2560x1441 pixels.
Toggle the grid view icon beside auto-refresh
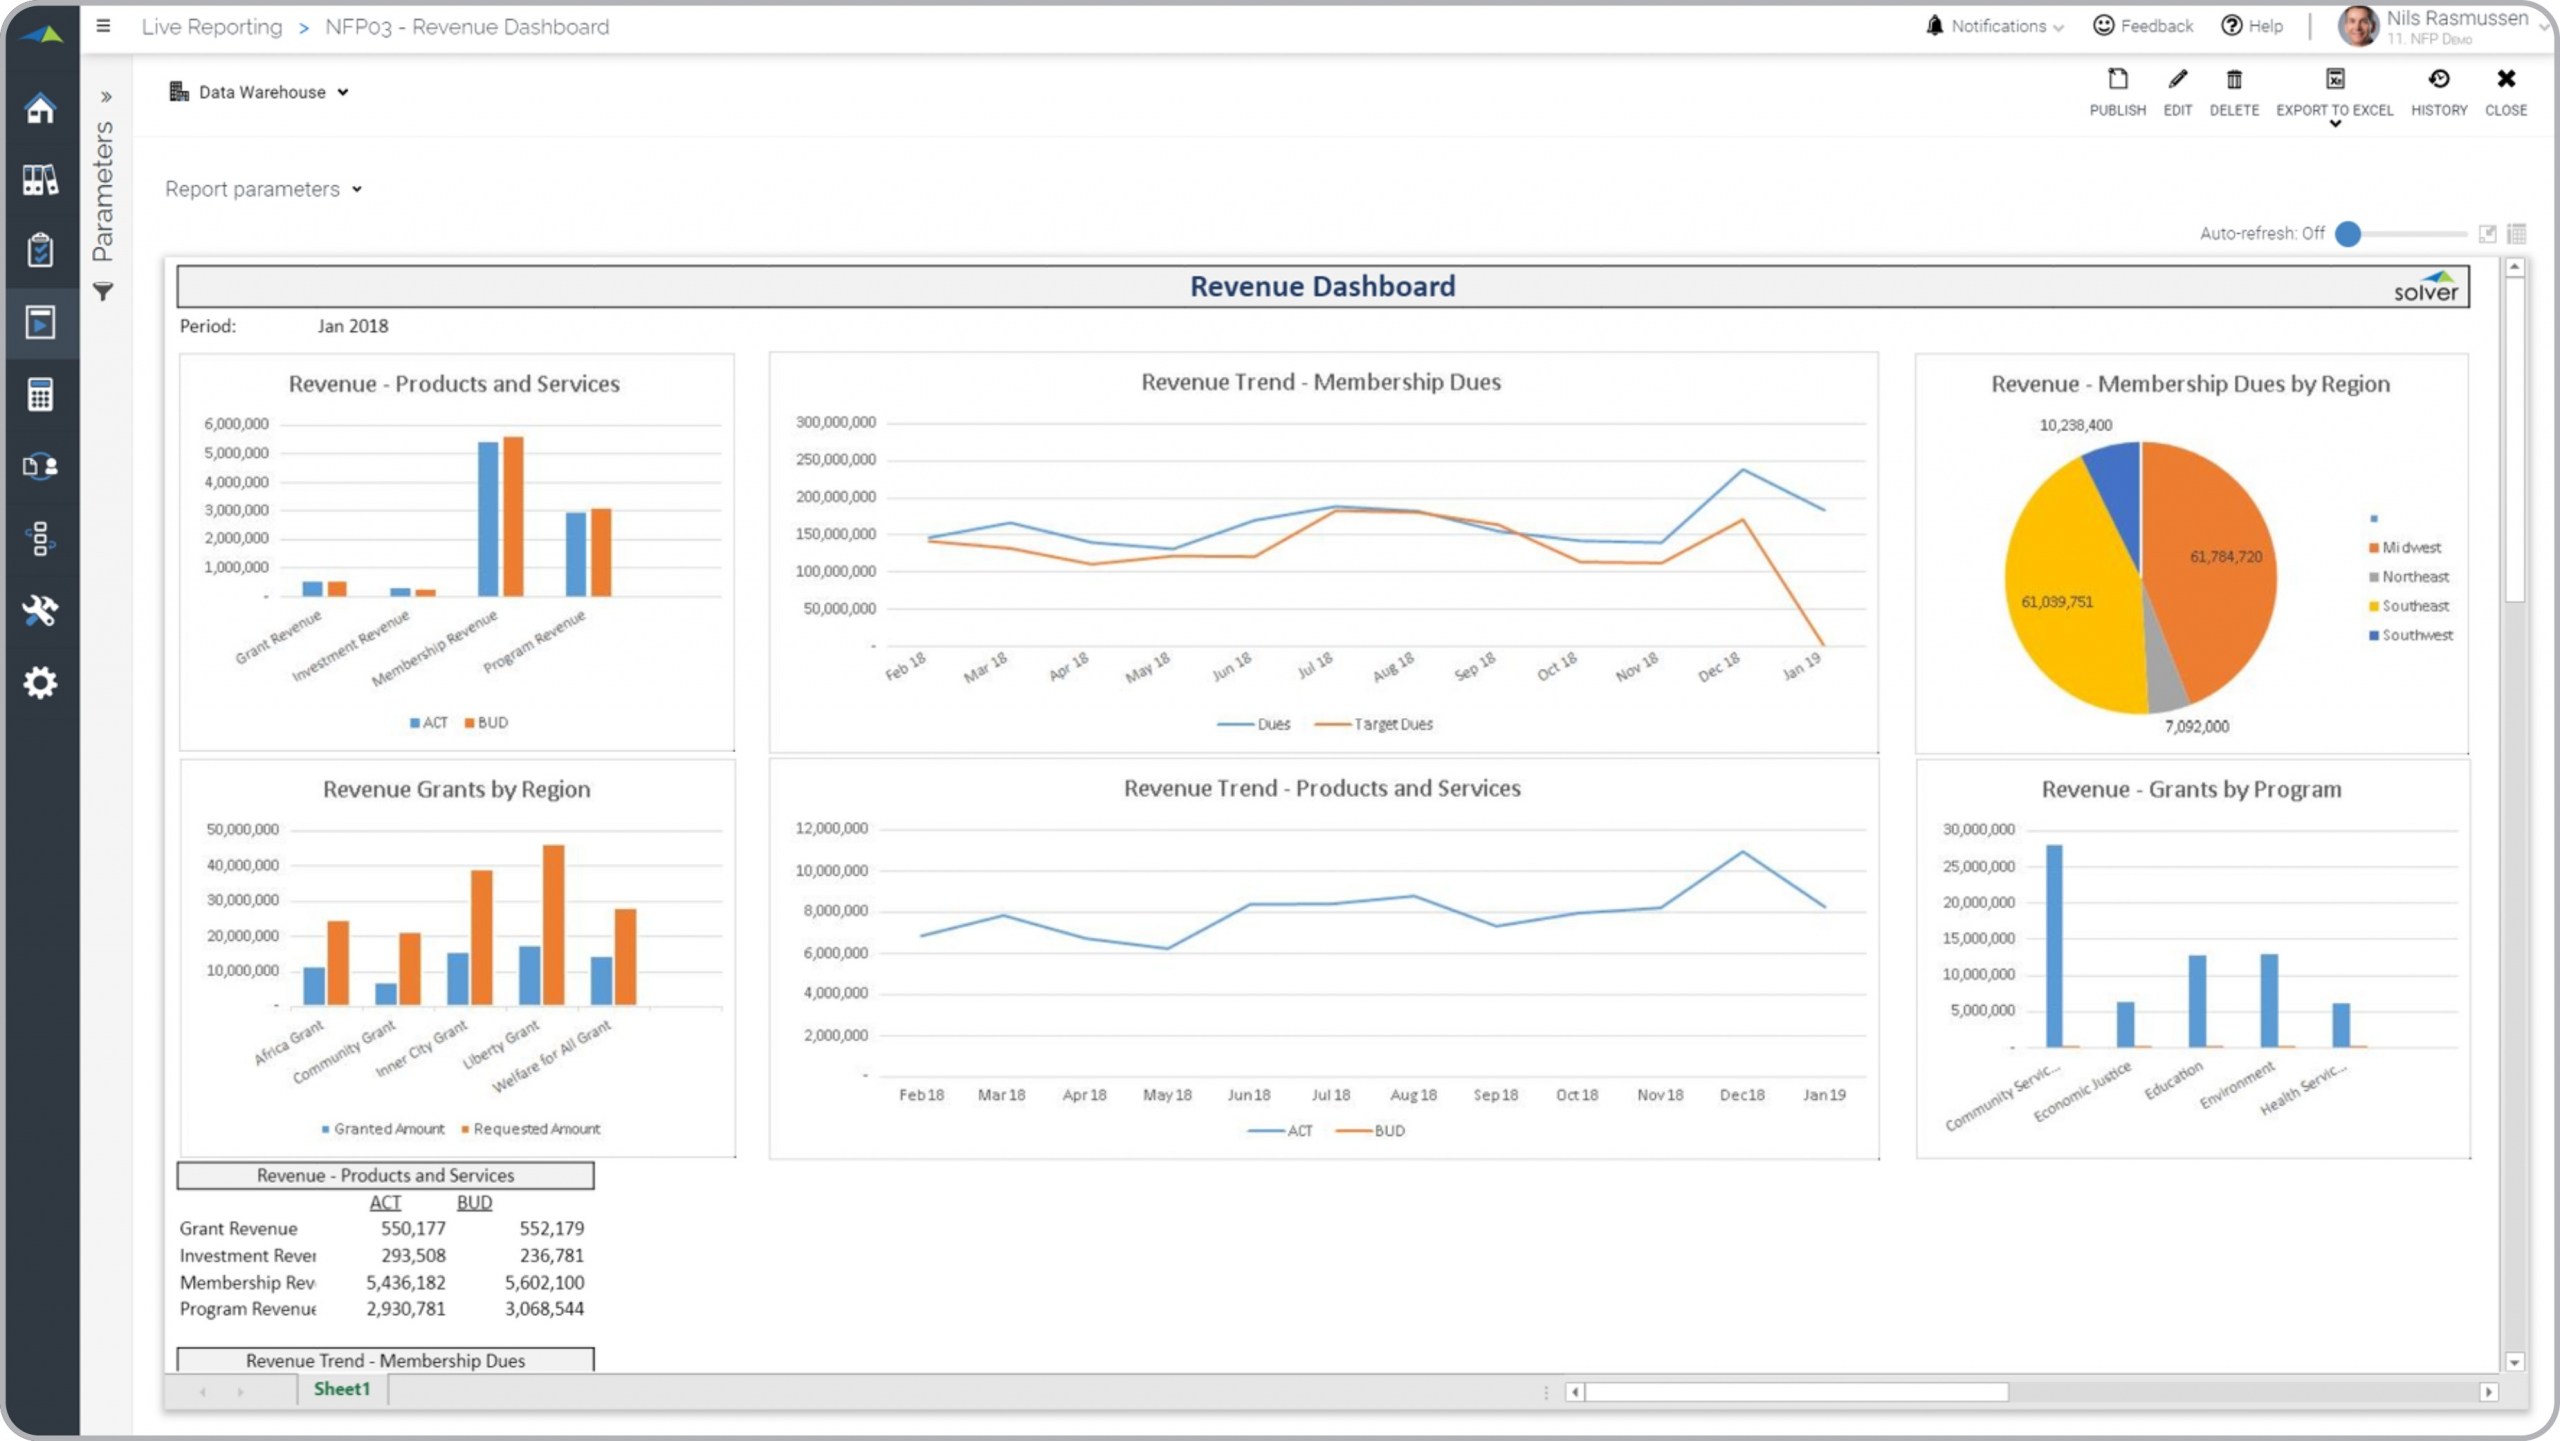[2517, 234]
